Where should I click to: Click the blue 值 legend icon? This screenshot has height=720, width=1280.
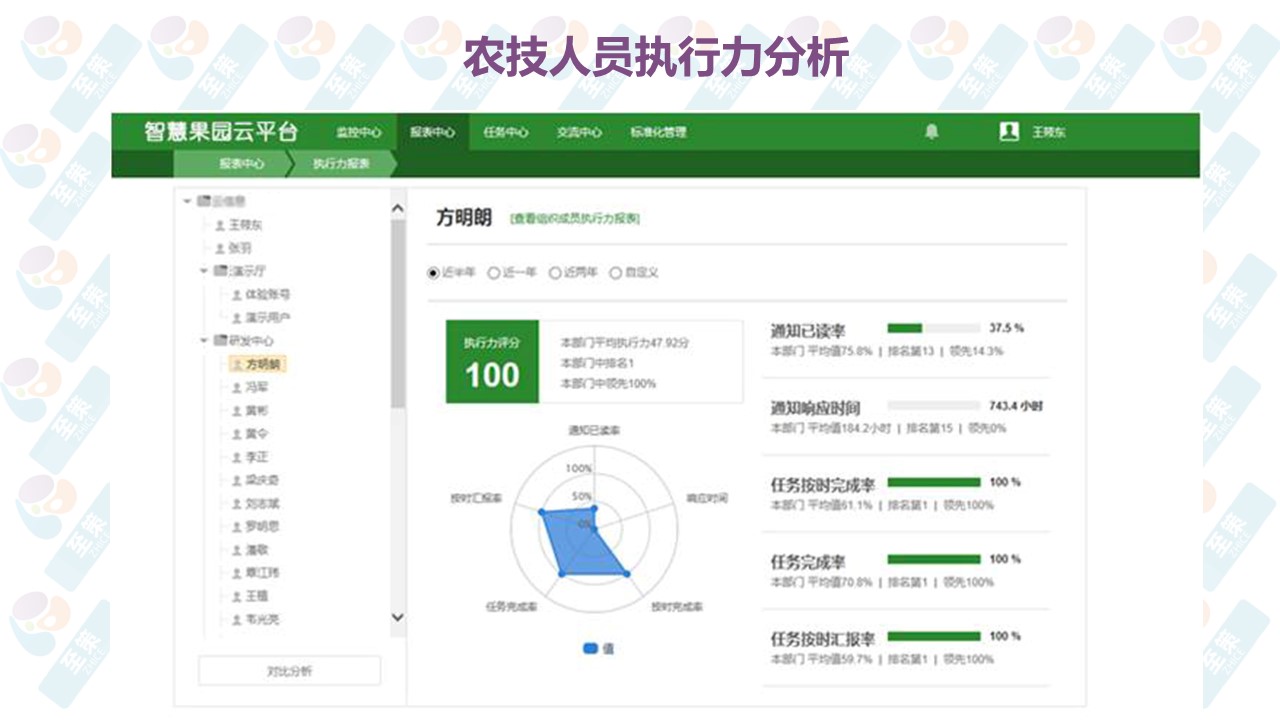pyautogui.click(x=591, y=648)
